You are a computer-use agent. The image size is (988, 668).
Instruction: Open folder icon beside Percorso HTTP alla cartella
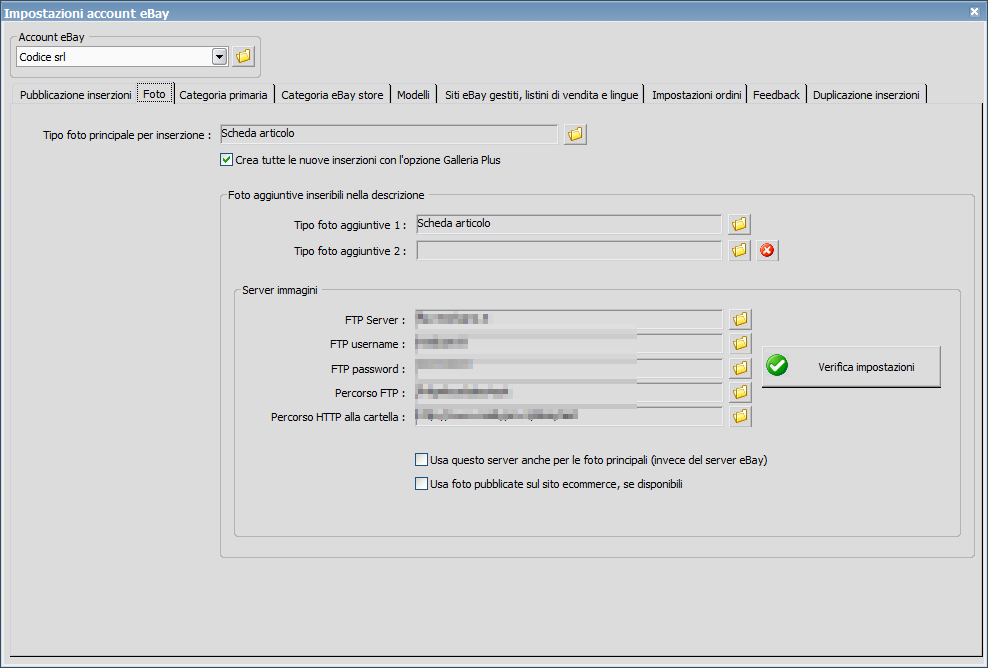click(740, 417)
